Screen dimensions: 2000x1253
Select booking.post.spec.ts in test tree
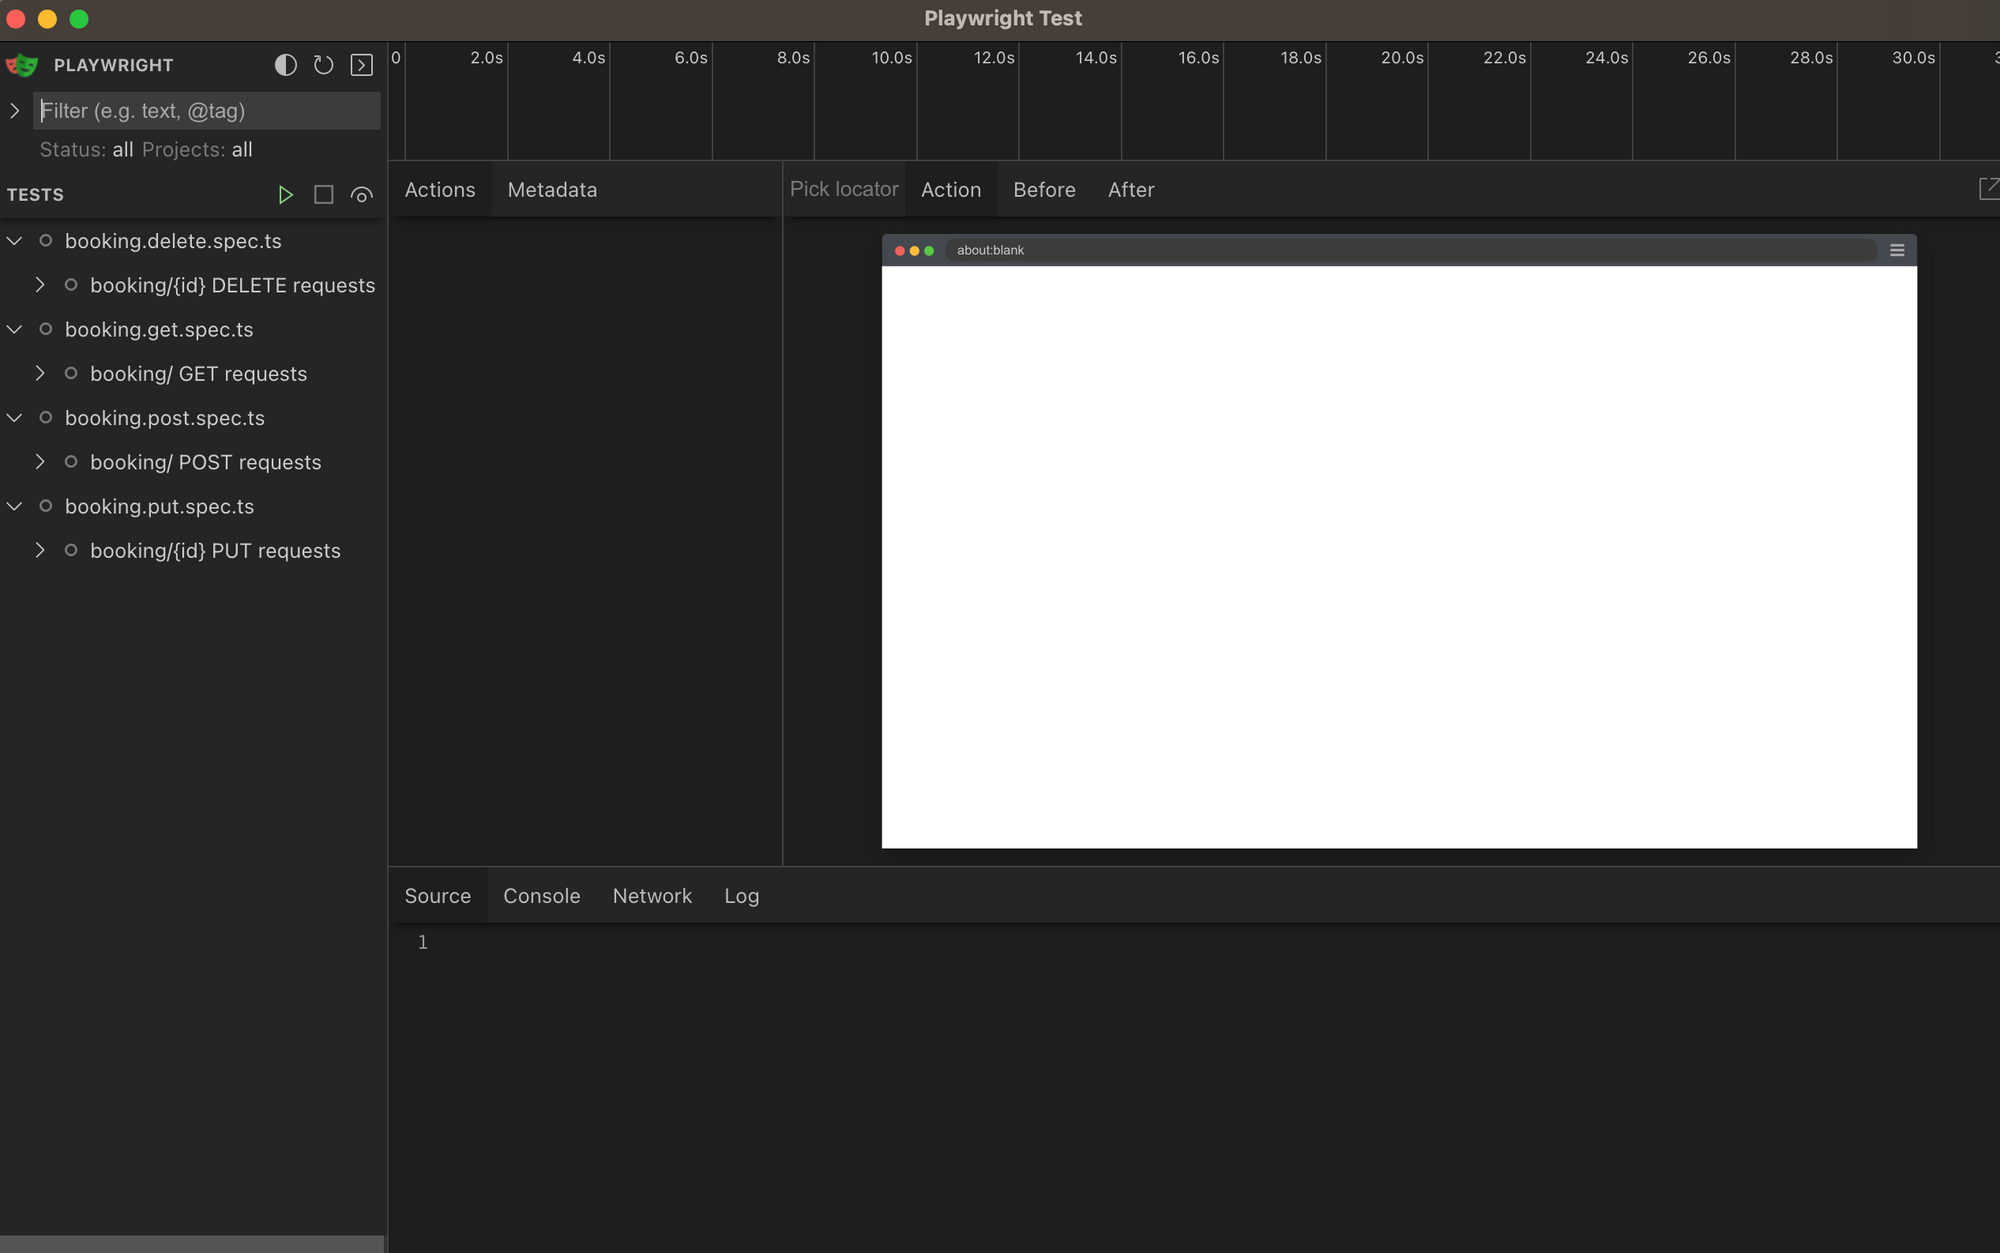point(165,418)
